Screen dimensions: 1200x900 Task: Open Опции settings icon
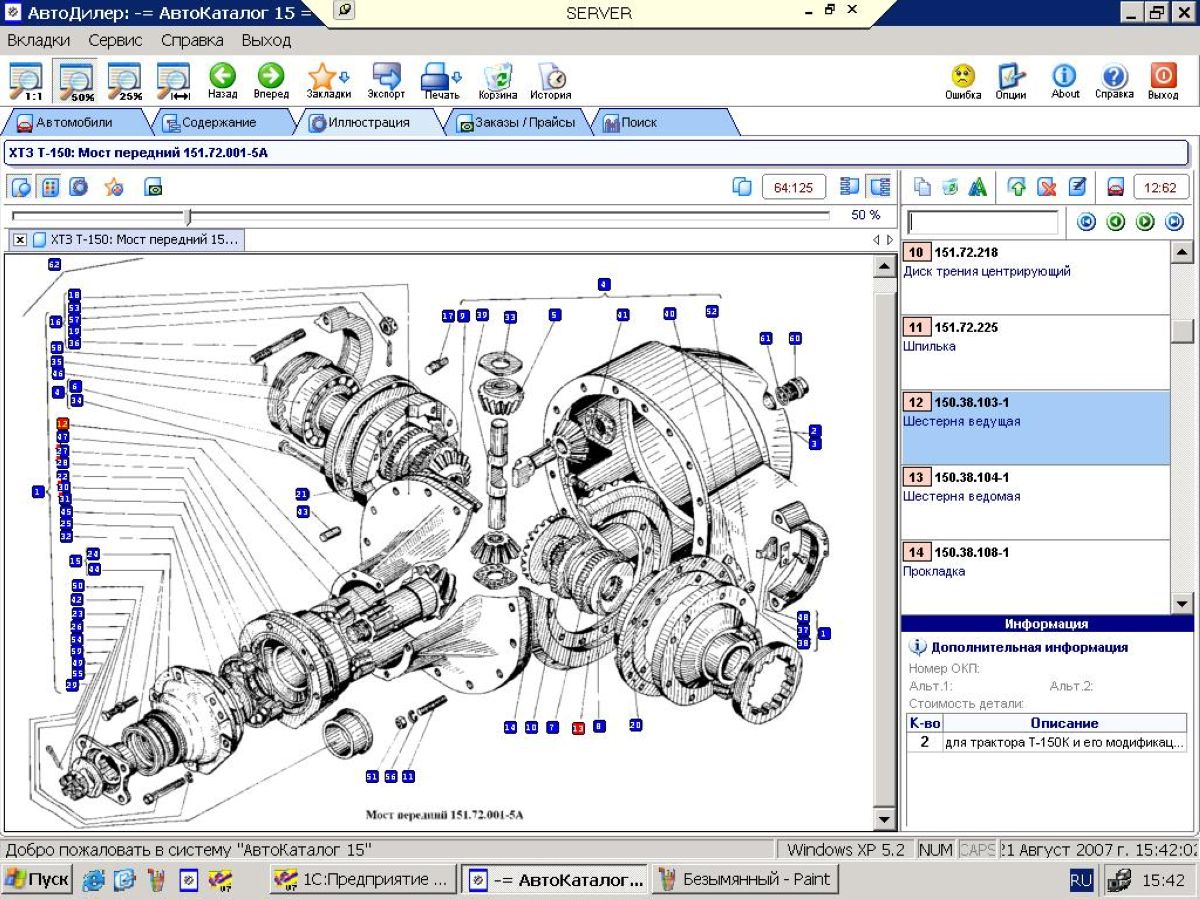(1011, 79)
